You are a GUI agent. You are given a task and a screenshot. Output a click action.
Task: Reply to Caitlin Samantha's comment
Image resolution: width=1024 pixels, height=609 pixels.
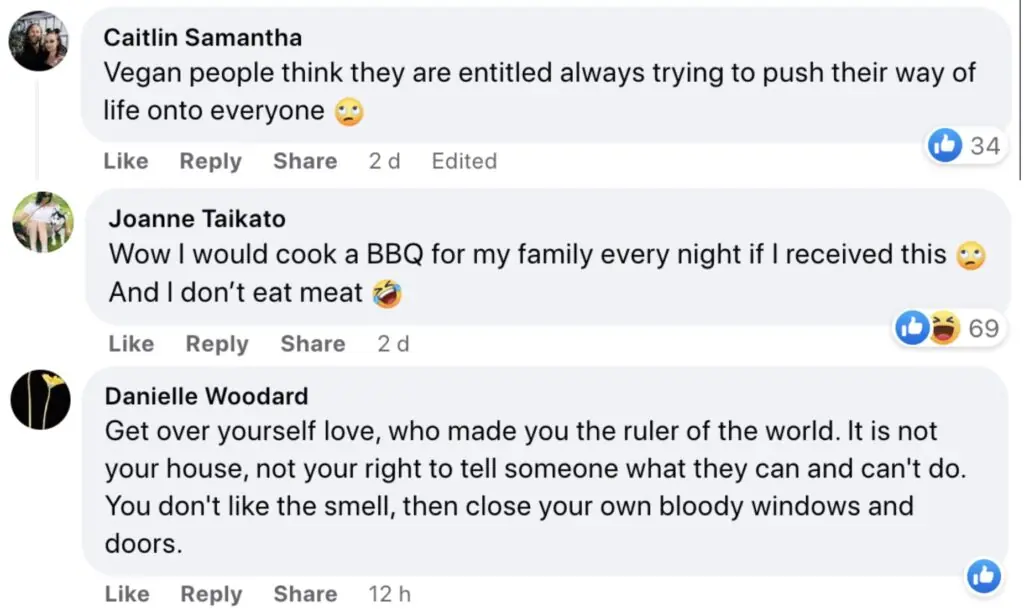pos(210,161)
